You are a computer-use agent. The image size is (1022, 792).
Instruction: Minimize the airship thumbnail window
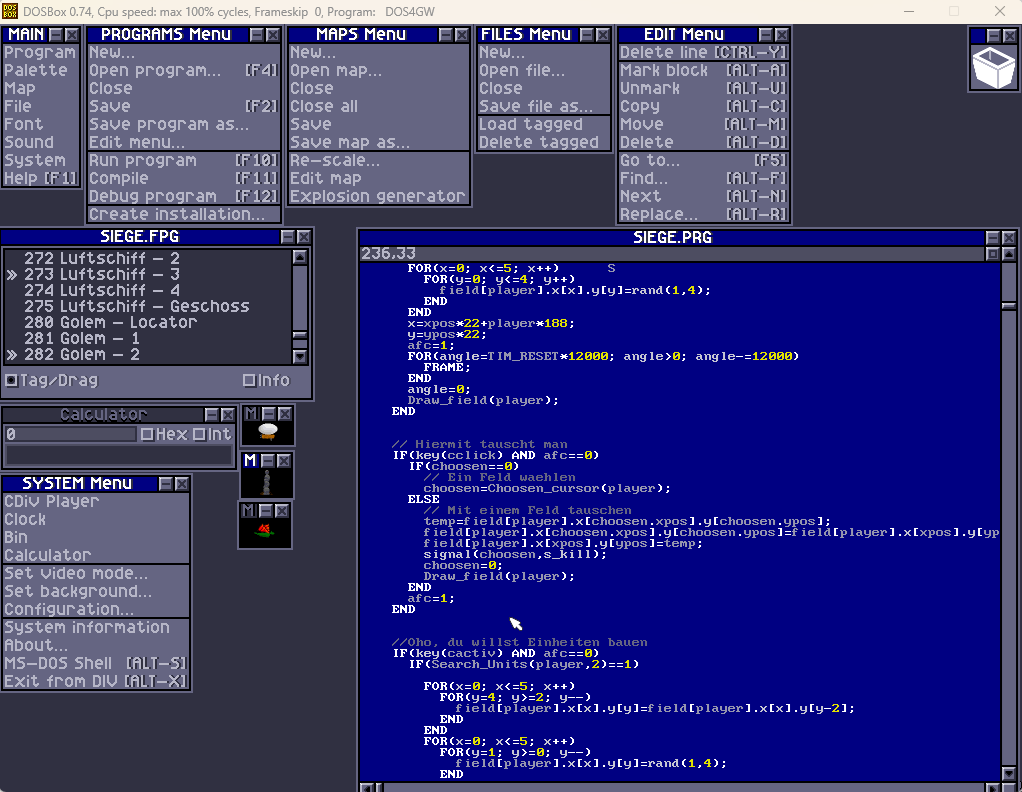[x=268, y=413]
